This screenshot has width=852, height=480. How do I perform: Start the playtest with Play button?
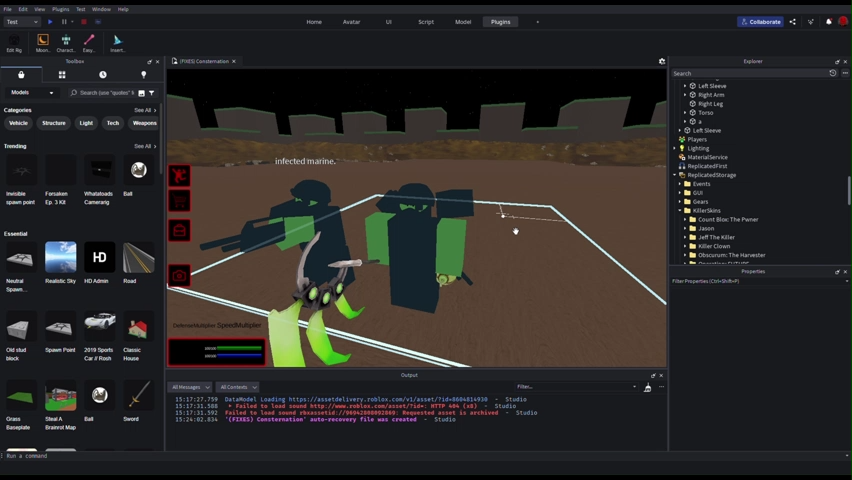point(50,22)
